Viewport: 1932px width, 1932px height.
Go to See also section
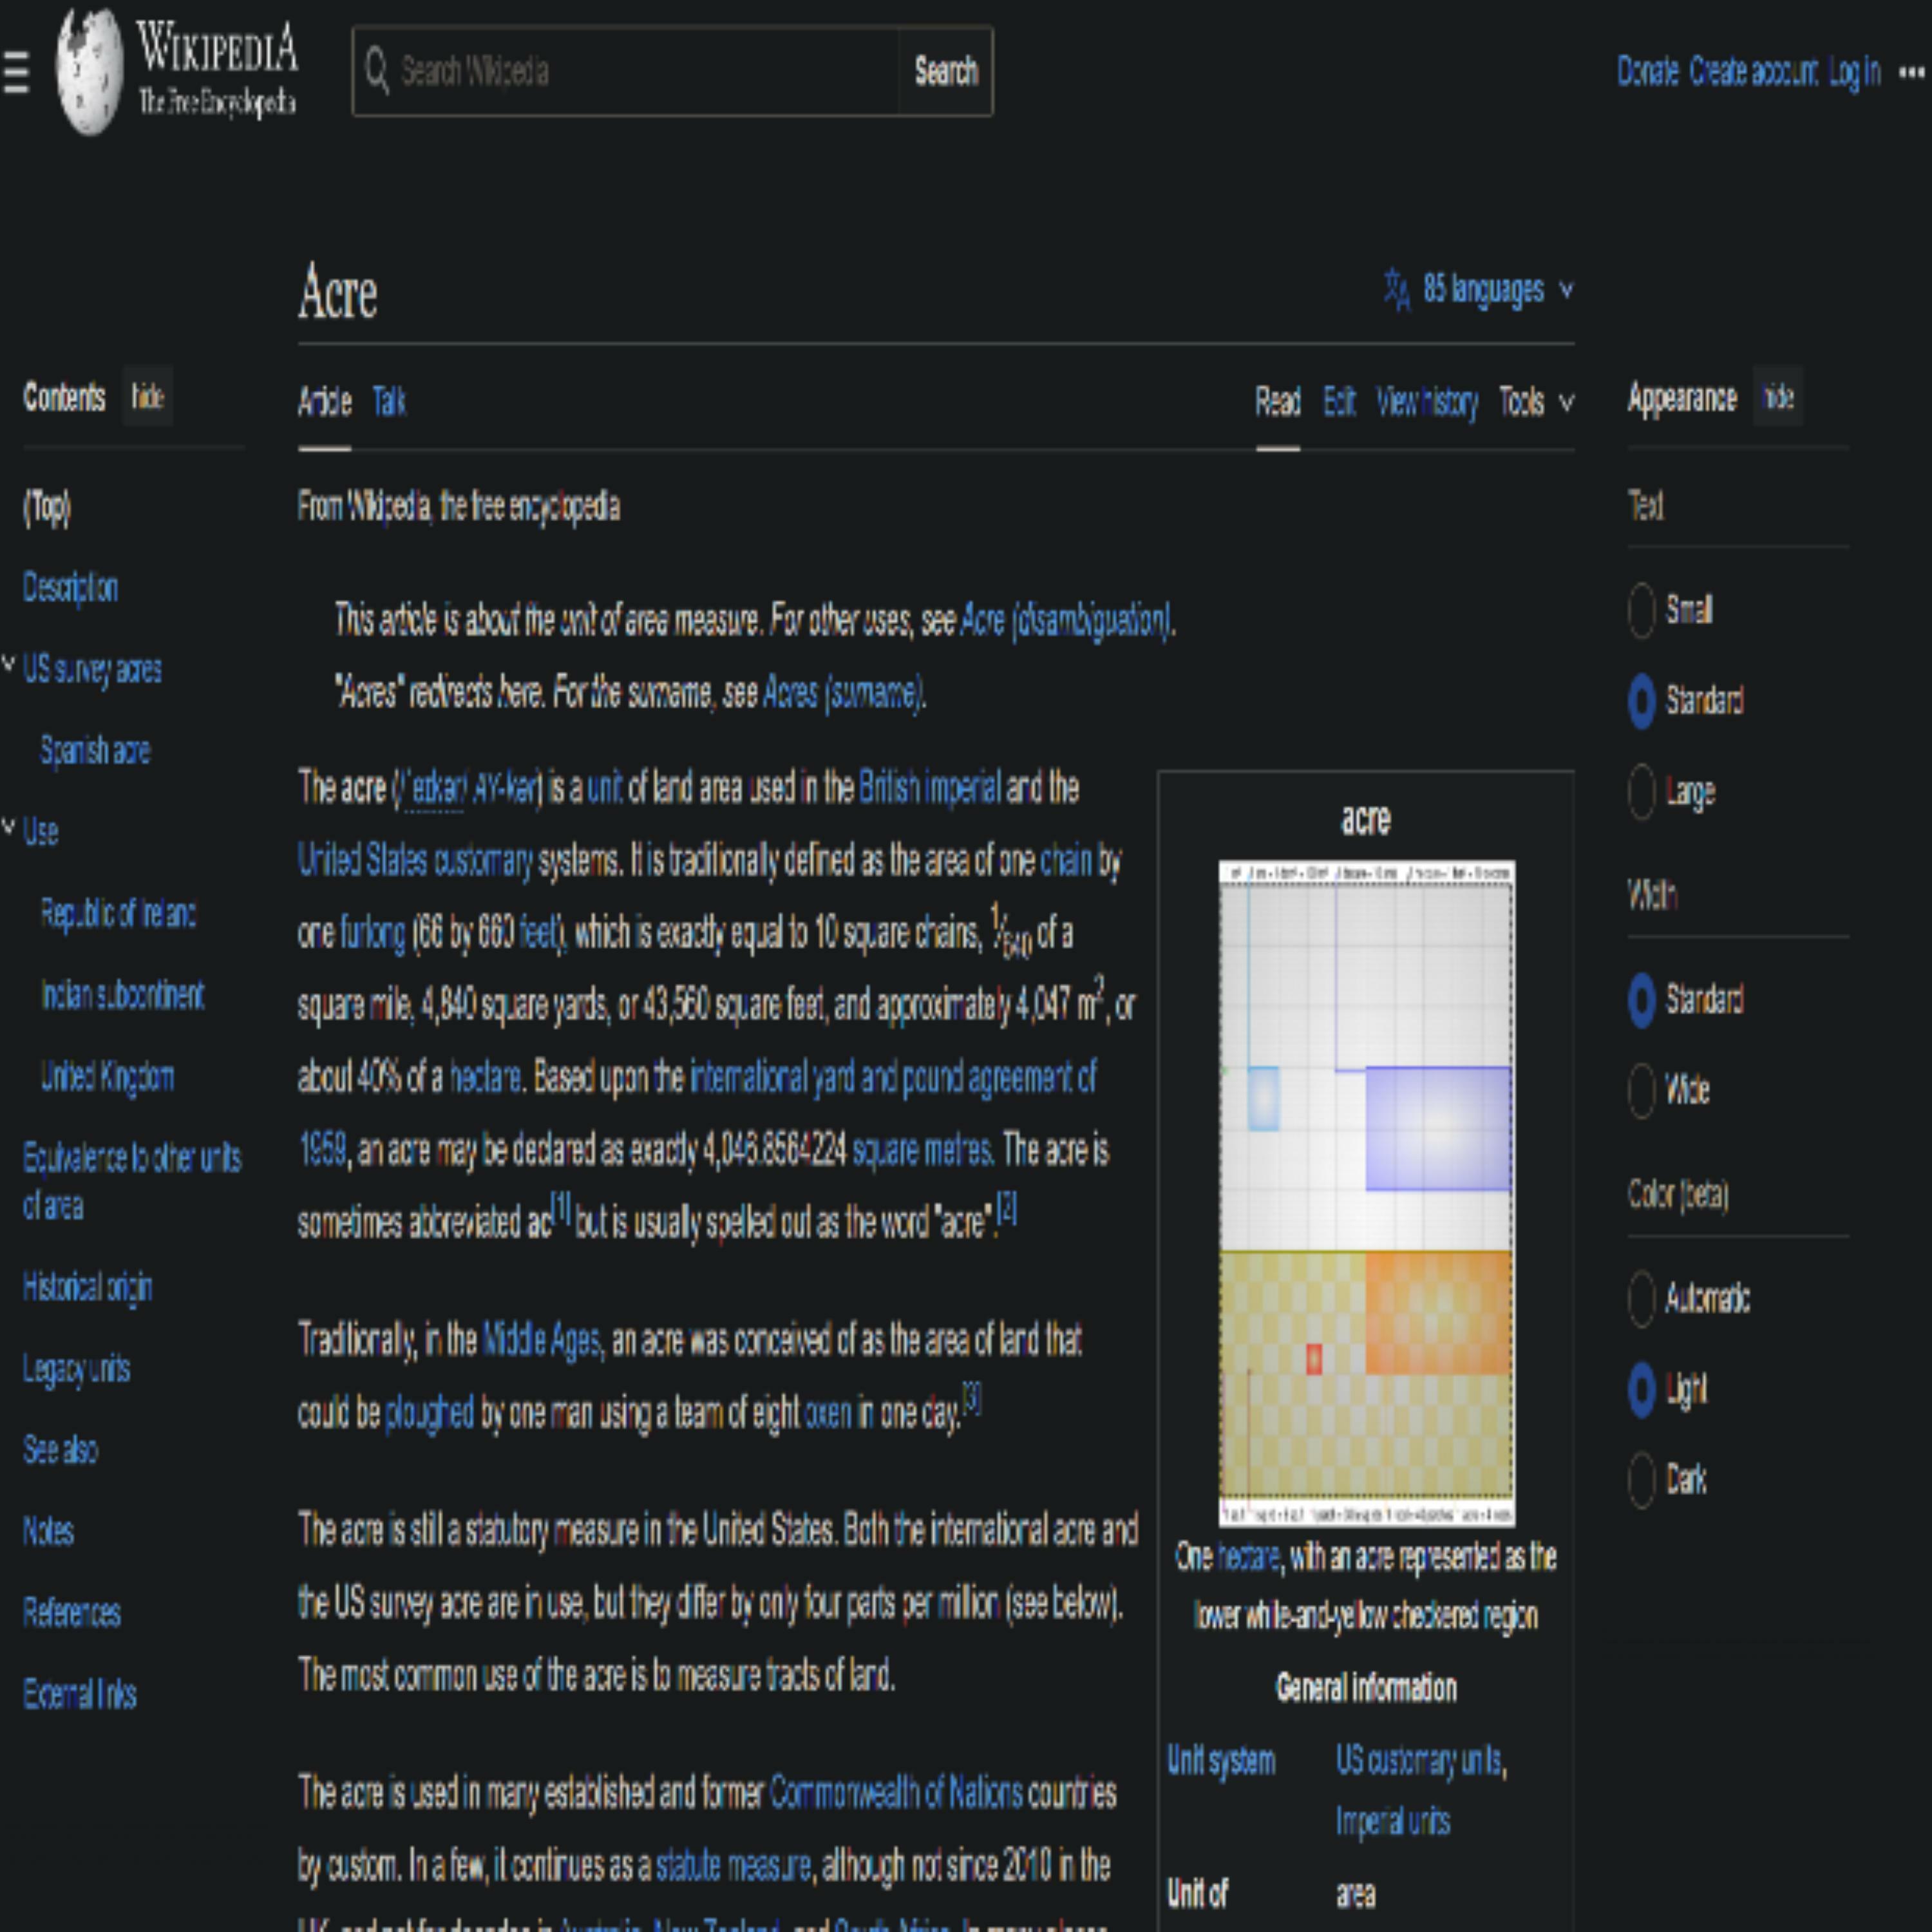60,1450
